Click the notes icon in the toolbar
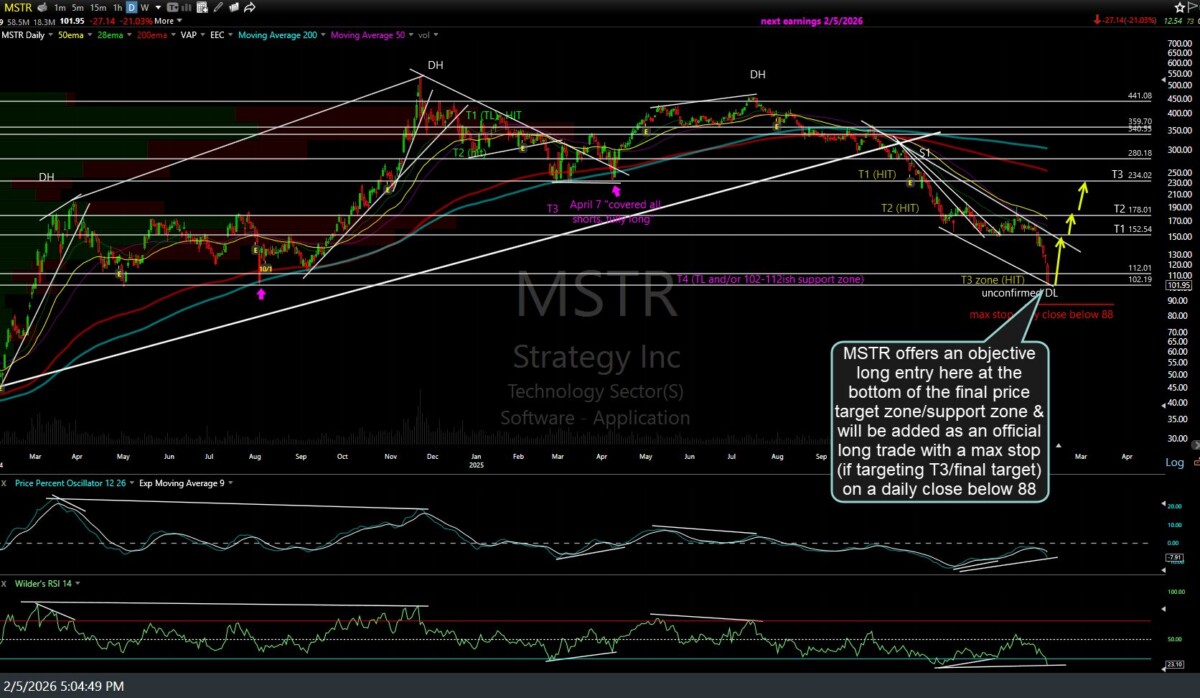 coord(234,8)
